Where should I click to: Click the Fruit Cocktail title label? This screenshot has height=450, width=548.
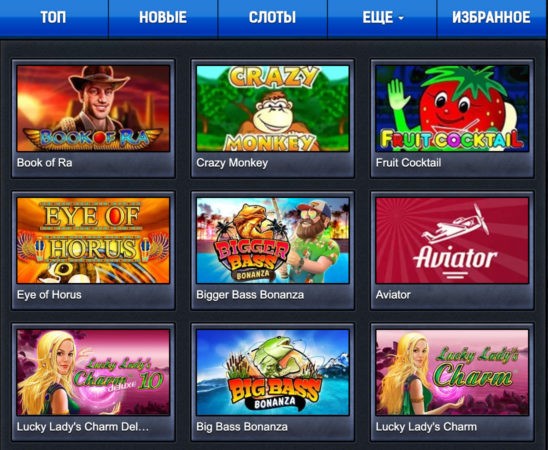pyautogui.click(x=408, y=163)
